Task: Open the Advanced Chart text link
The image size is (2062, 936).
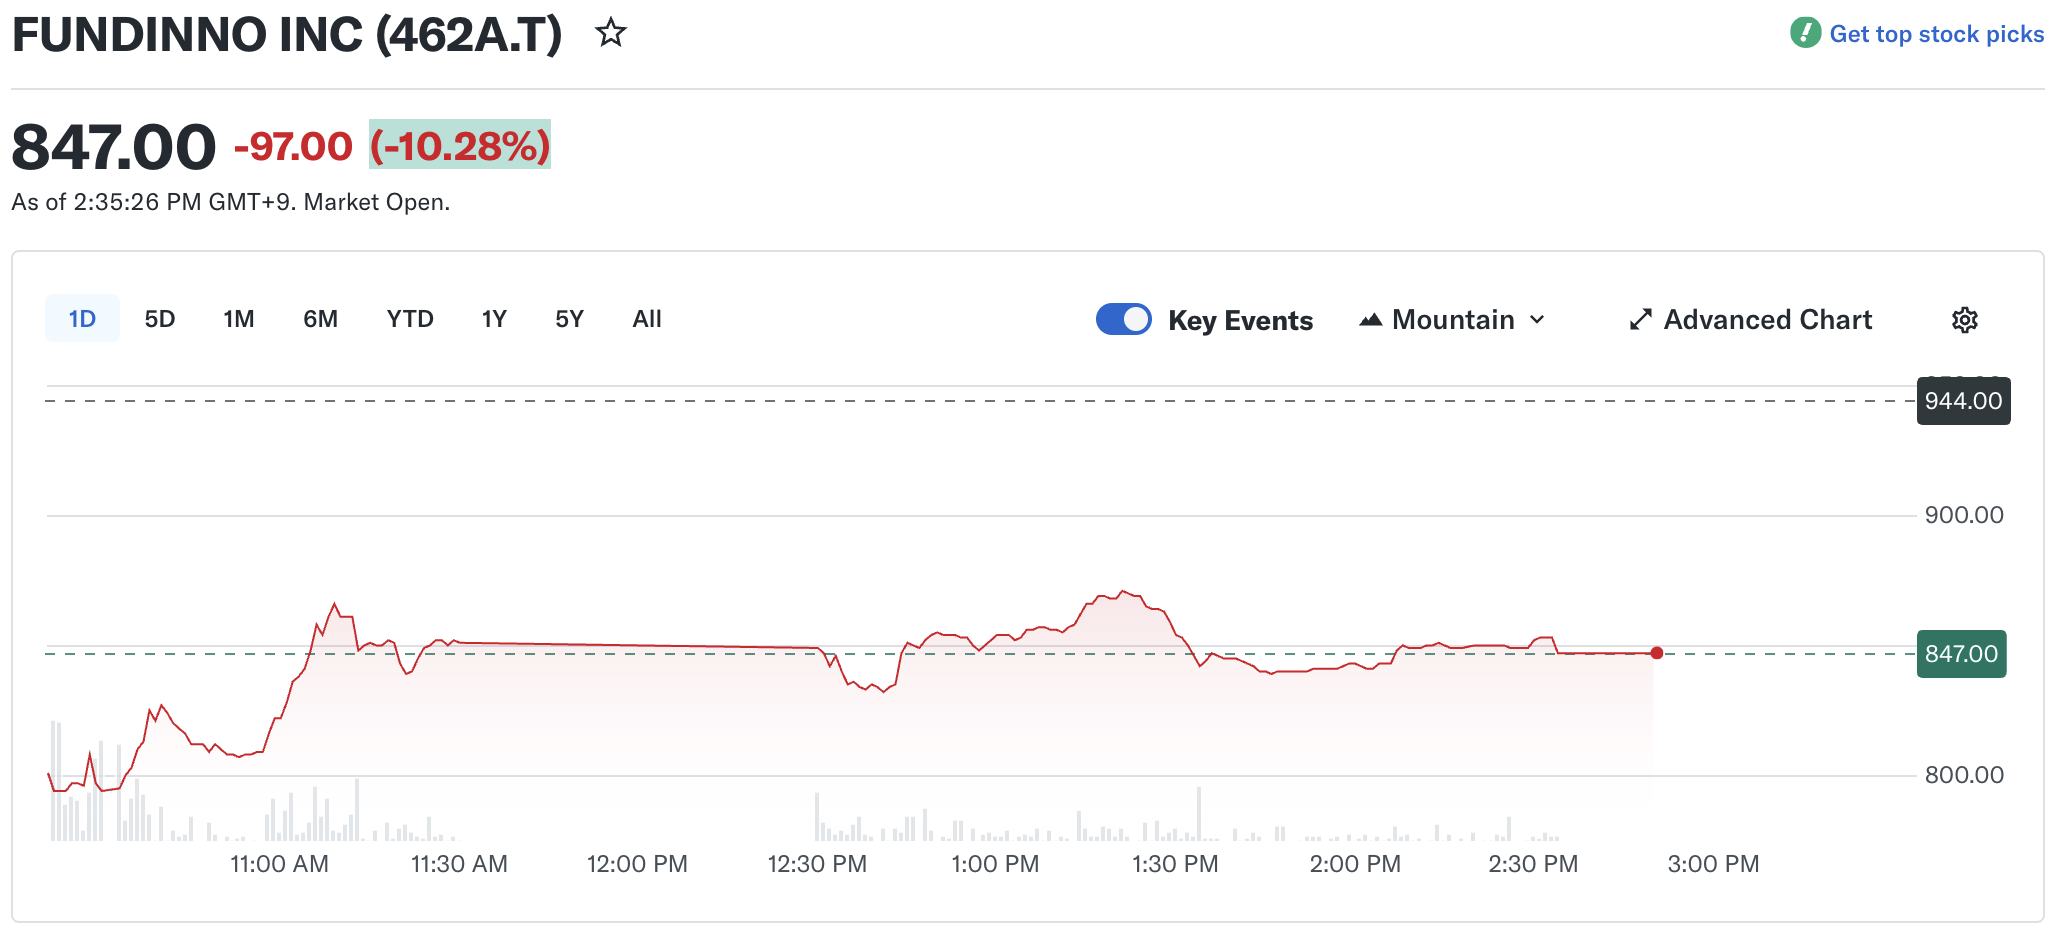Action: (x=1767, y=320)
